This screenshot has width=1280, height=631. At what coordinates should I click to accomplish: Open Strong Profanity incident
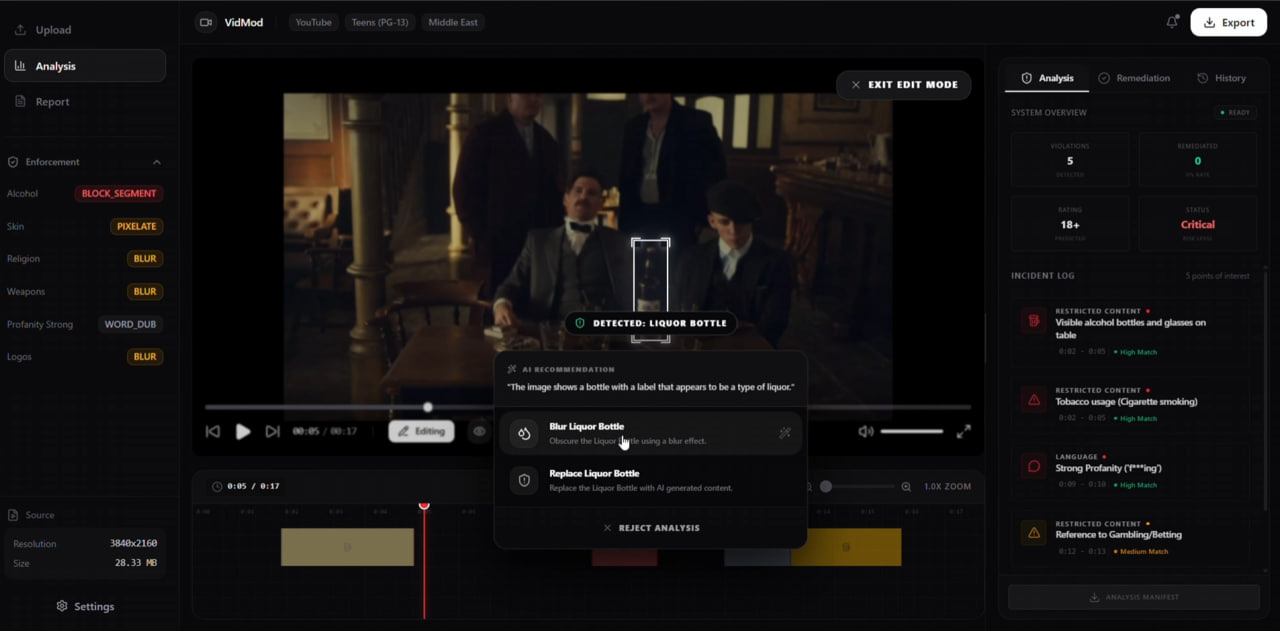1131,470
